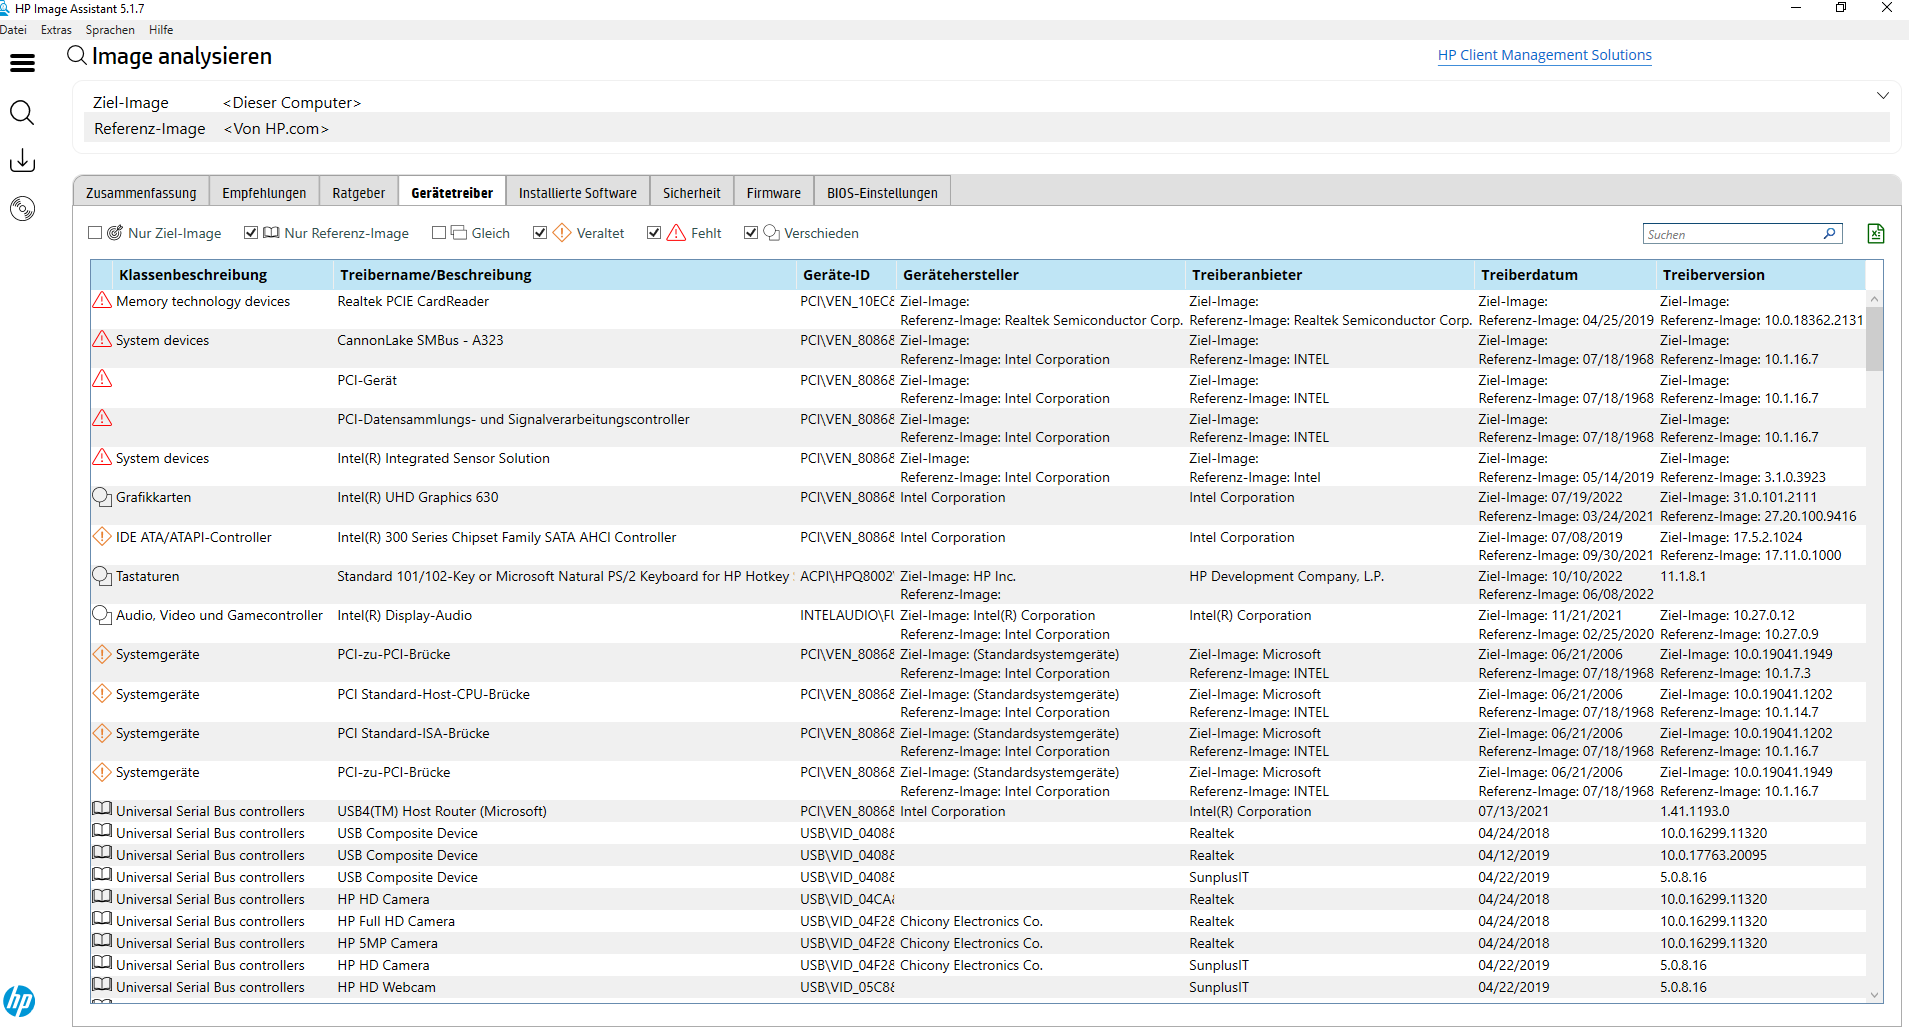Select the Intel(R) Display-Audio cell

(405, 616)
